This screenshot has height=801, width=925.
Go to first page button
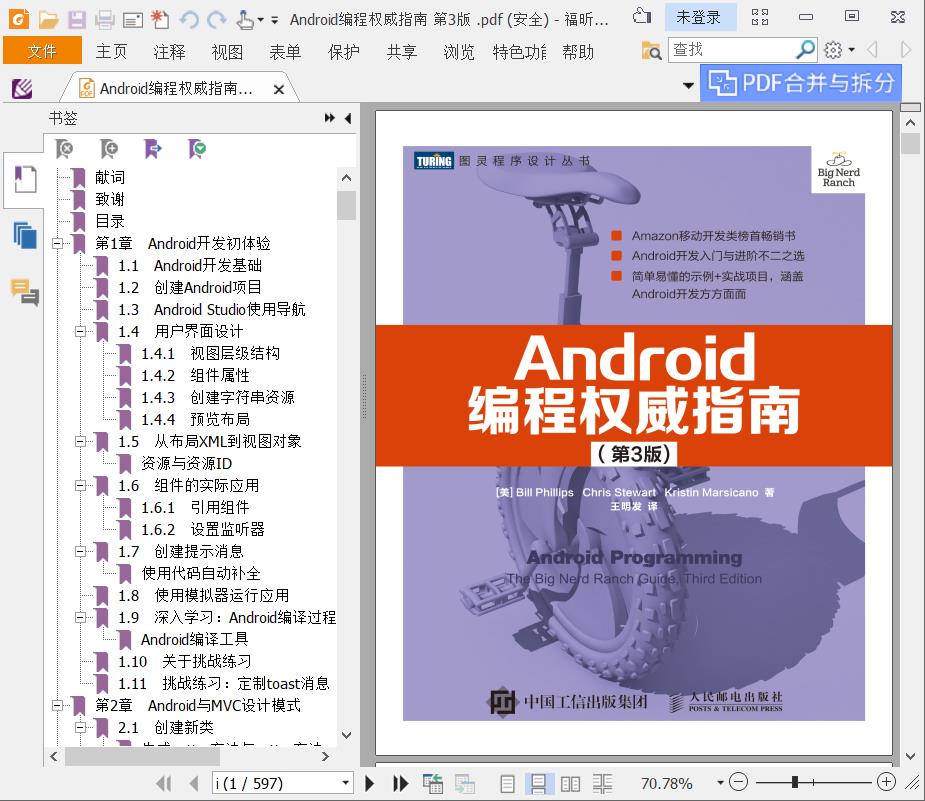pos(163,783)
